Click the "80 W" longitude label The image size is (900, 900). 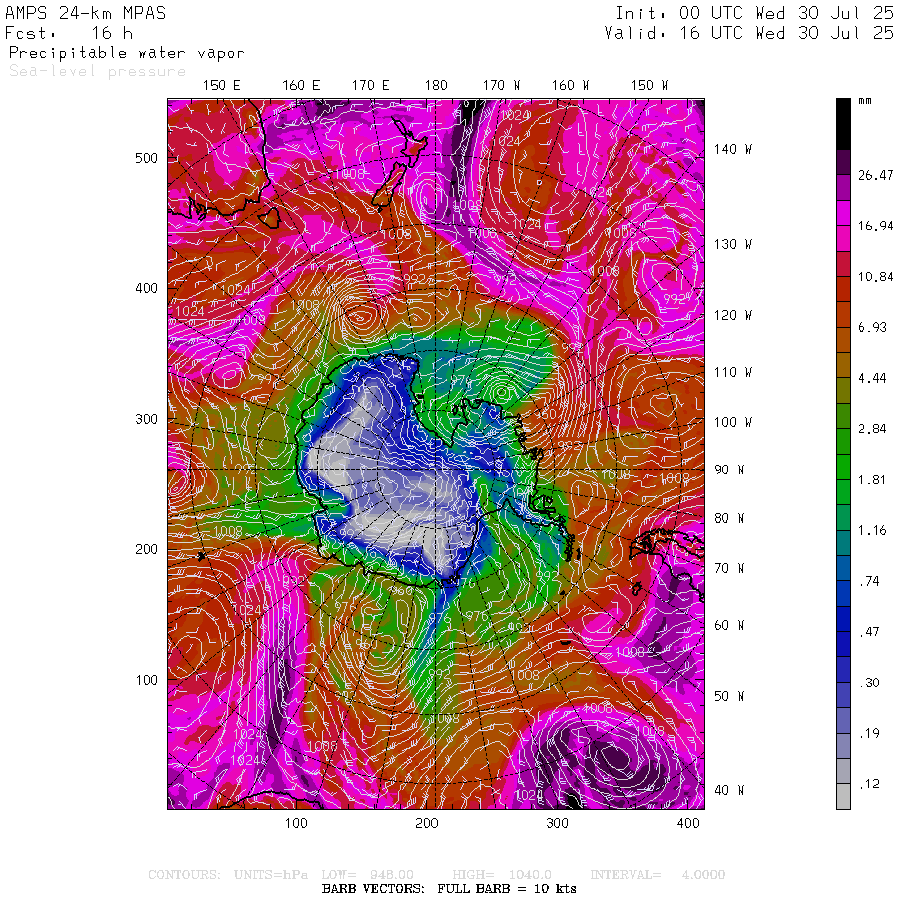[x=729, y=518]
